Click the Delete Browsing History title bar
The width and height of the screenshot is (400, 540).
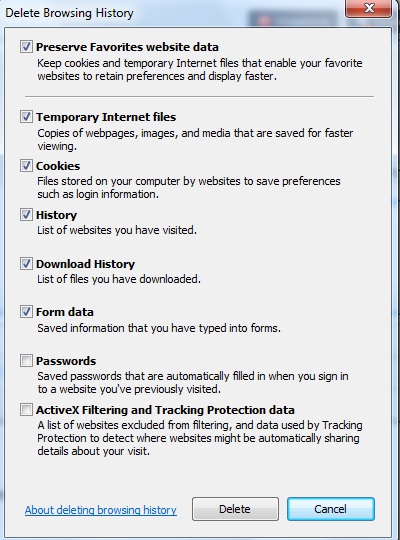pyautogui.click(x=172, y=13)
